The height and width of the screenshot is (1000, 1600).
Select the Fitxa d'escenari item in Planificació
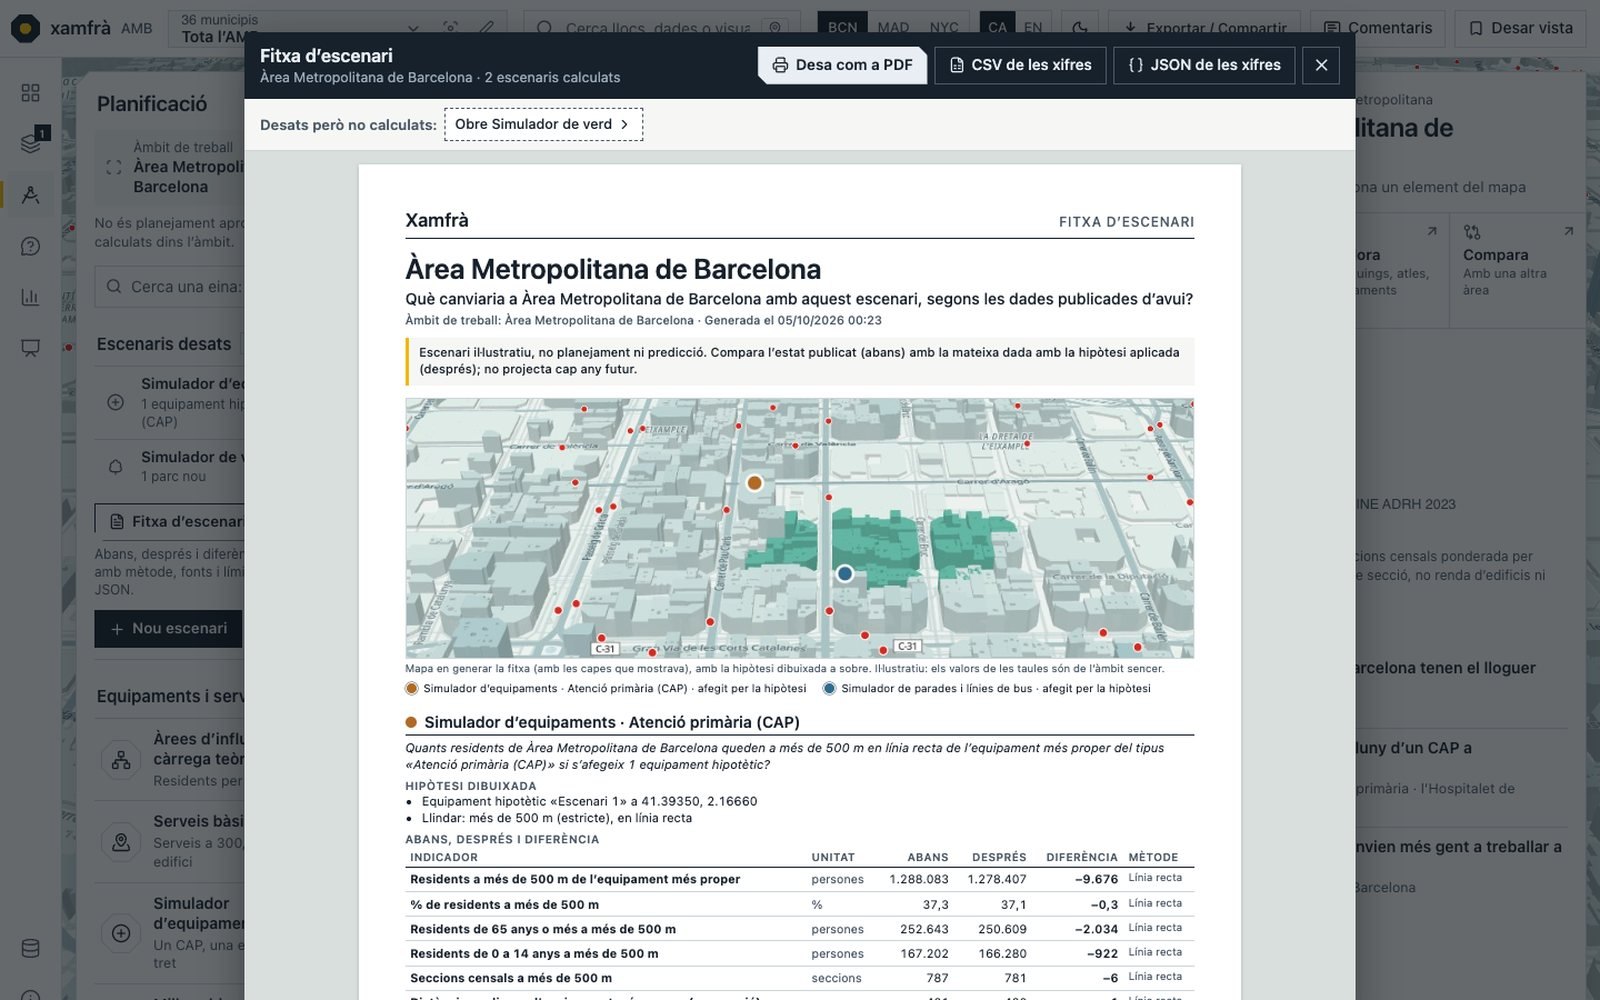coord(170,521)
